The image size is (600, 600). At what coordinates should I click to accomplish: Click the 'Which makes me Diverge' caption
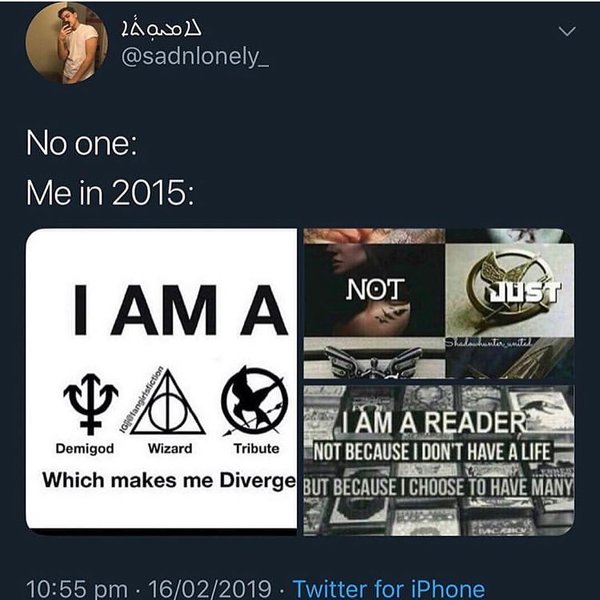169,481
